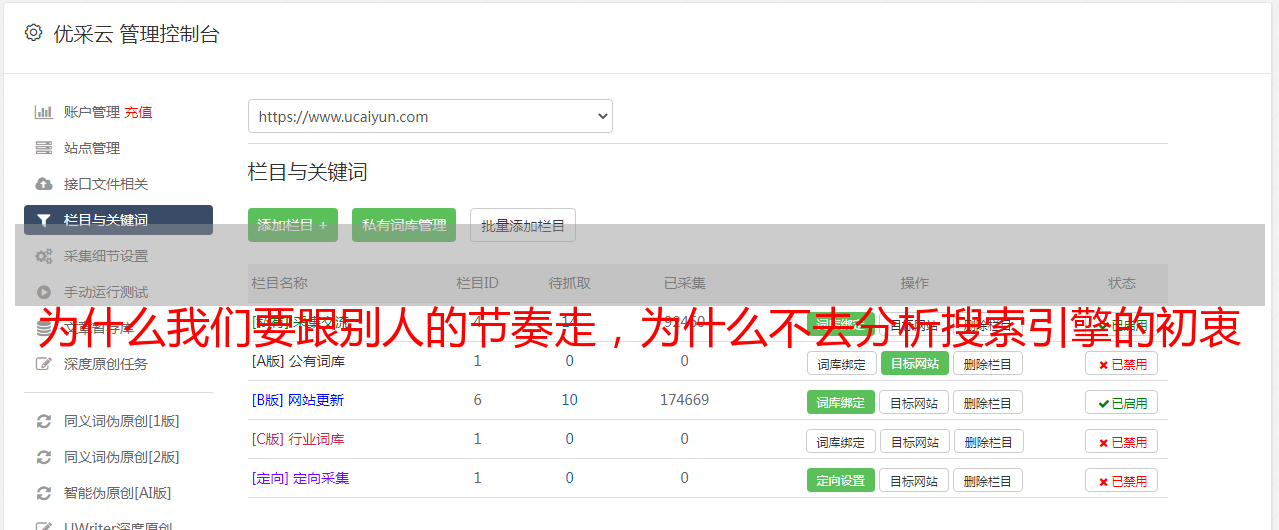This screenshot has width=1279, height=530.
Task: Click 目标网站 in the [B版] 网站更新 row
Action: coord(914,402)
